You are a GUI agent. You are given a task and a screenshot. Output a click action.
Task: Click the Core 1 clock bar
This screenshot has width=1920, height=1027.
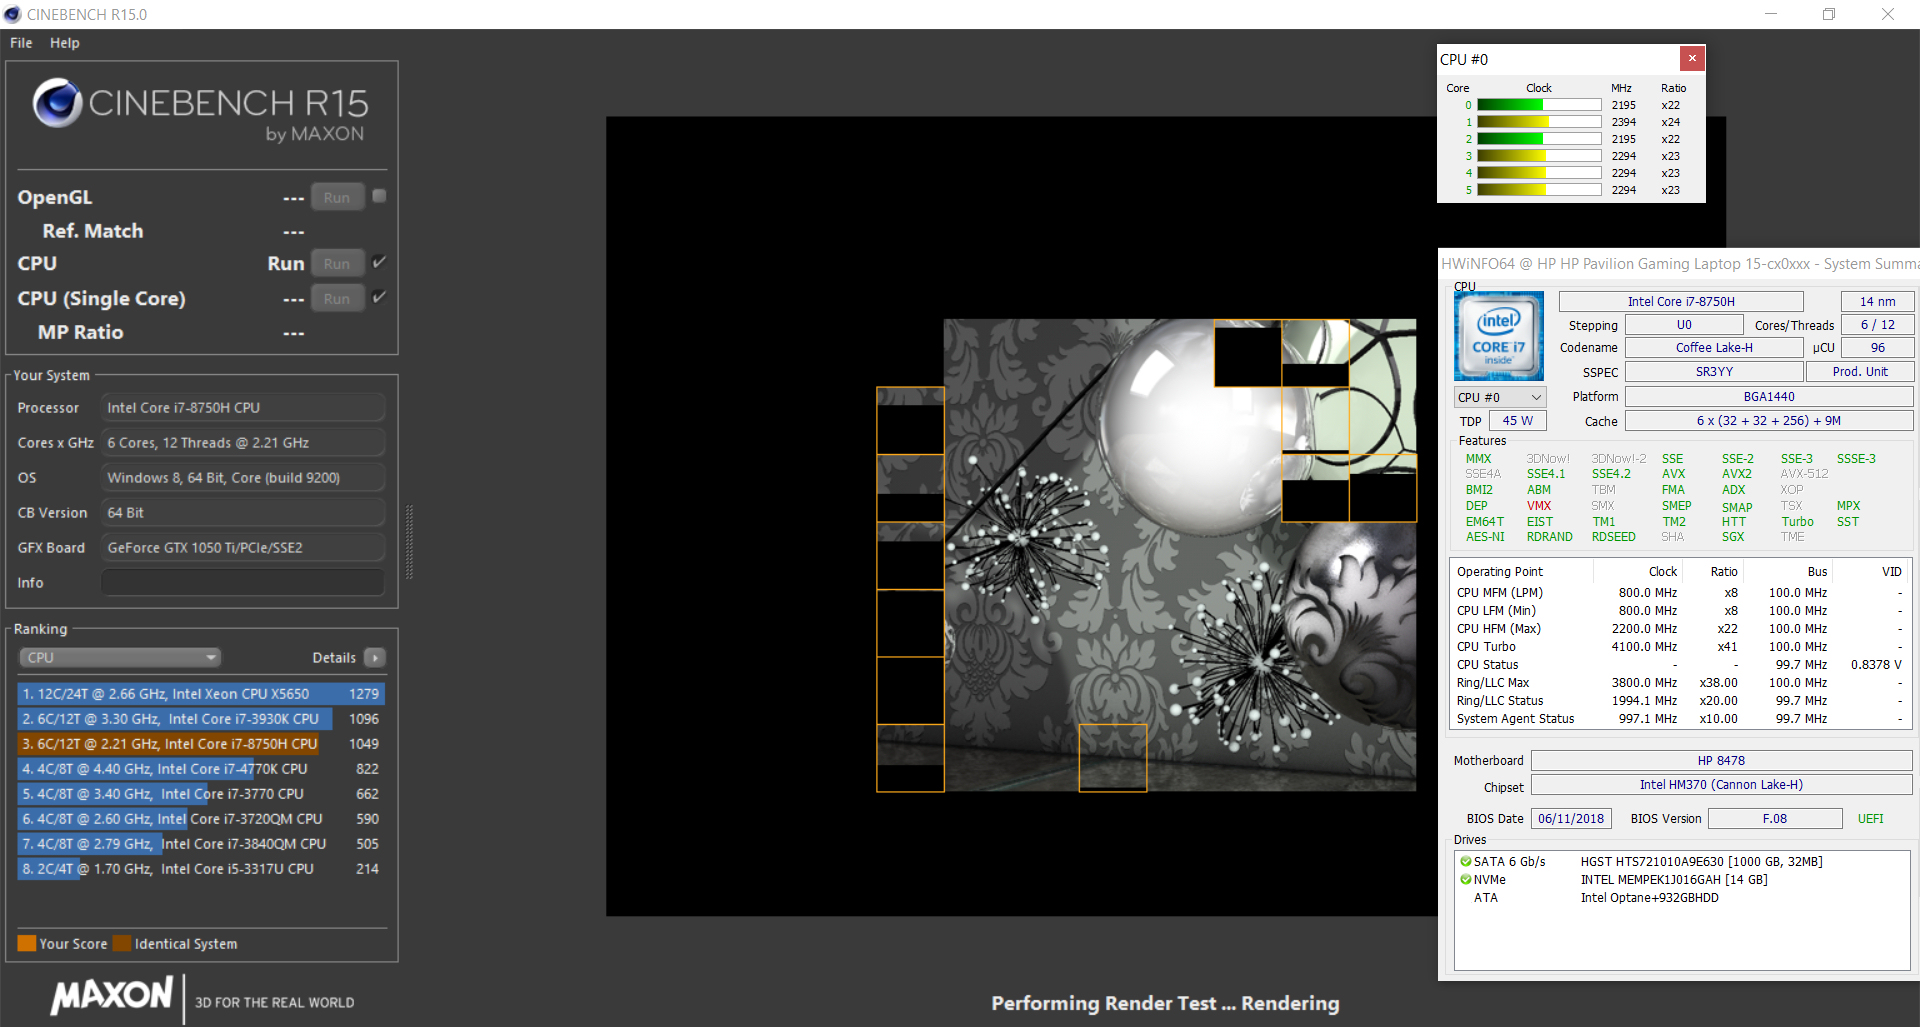point(1539,122)
